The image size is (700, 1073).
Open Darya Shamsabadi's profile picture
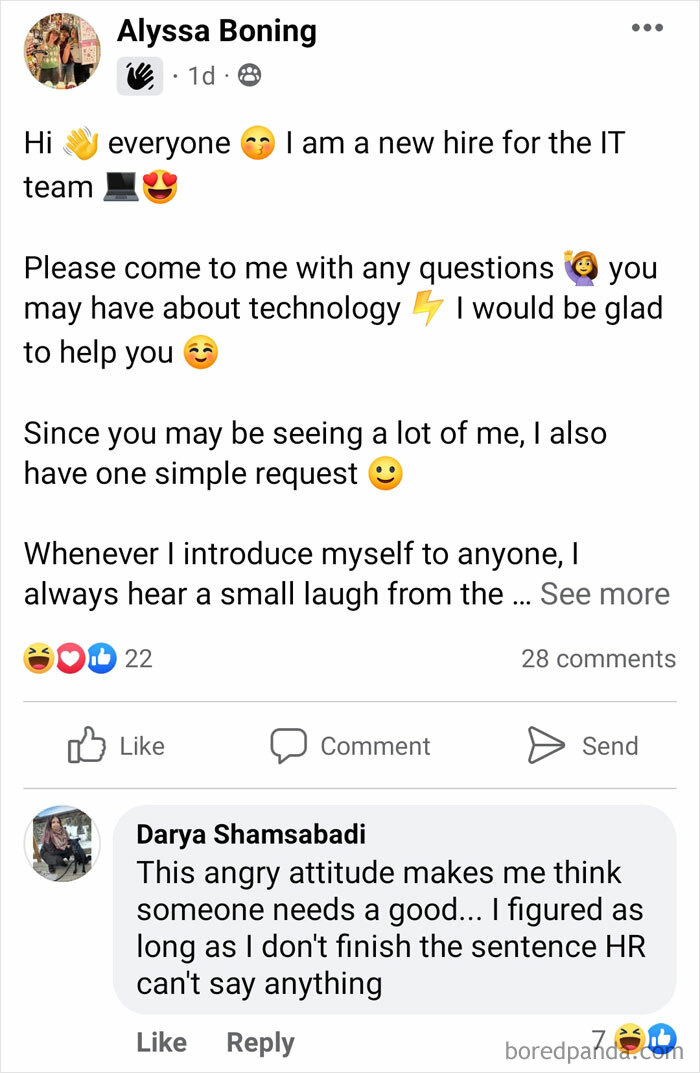62,843
